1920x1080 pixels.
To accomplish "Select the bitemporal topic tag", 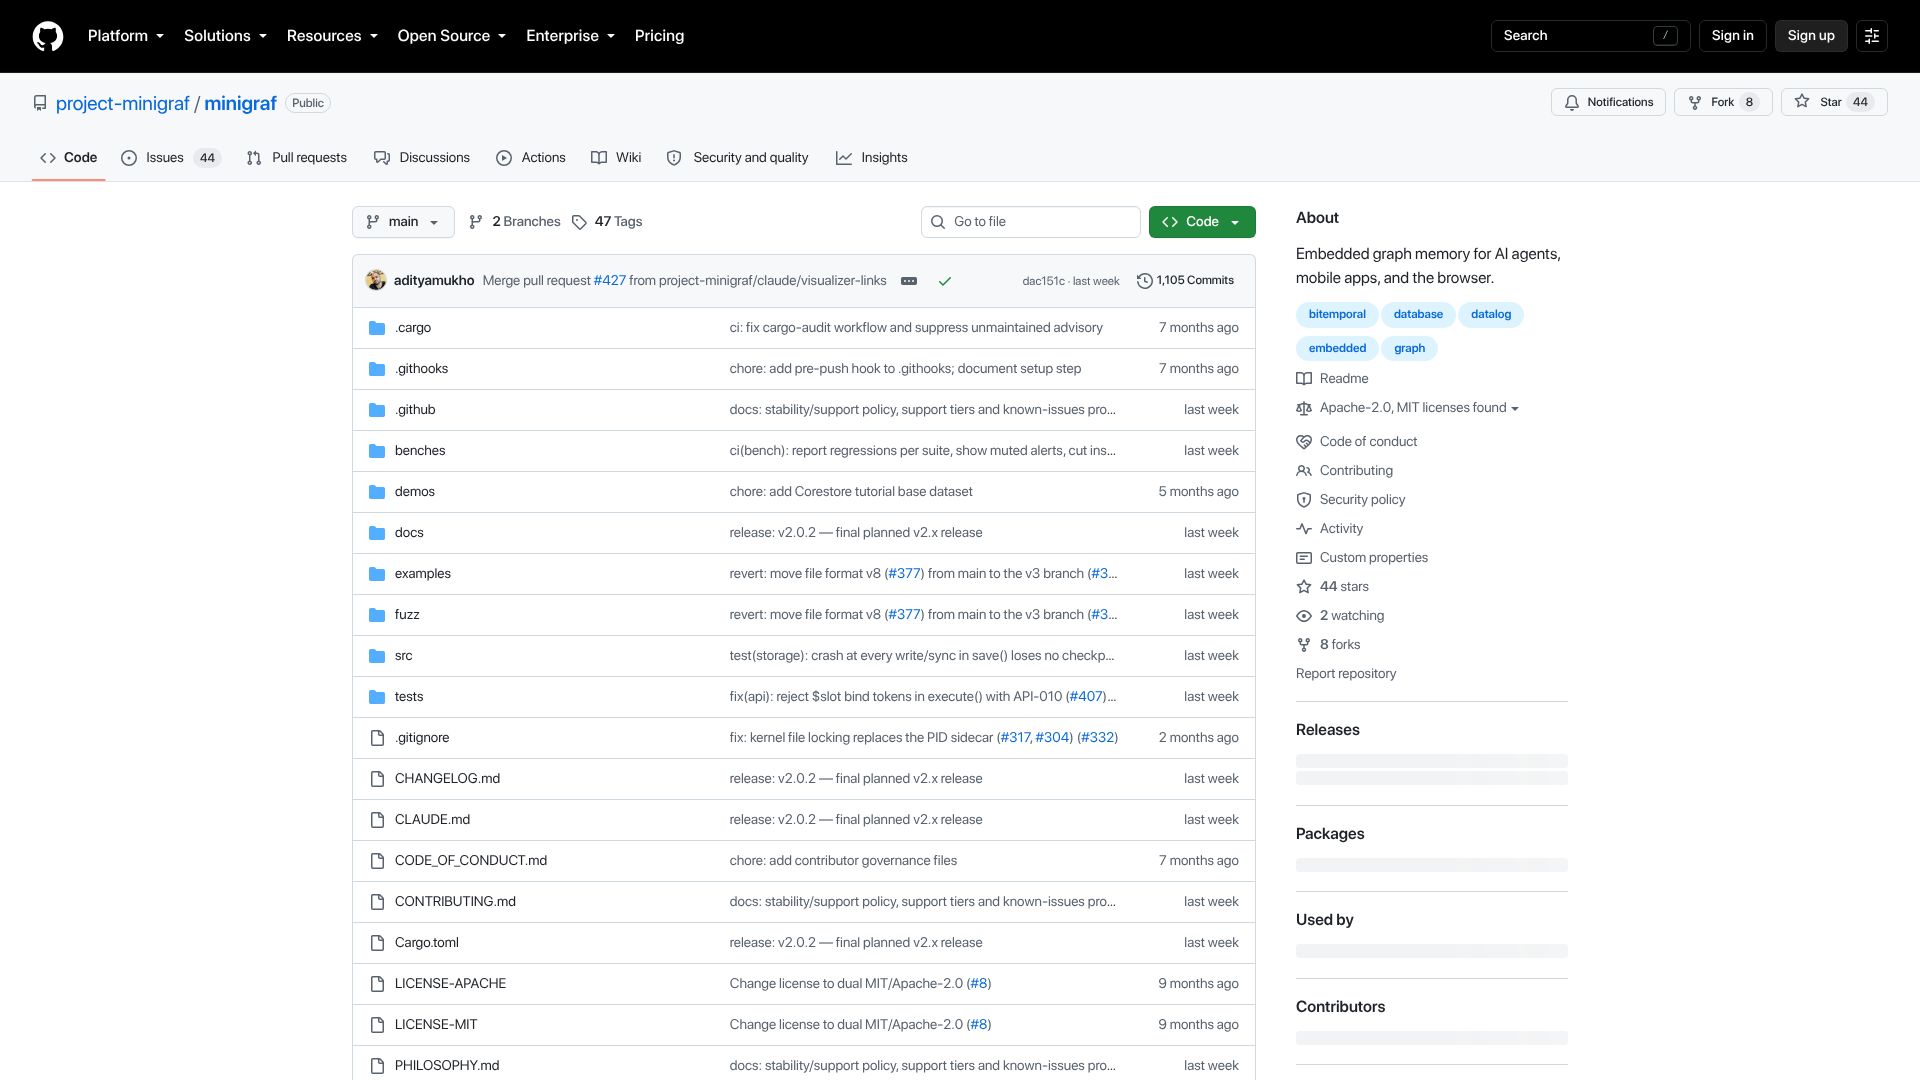I will coord(1337,315).
